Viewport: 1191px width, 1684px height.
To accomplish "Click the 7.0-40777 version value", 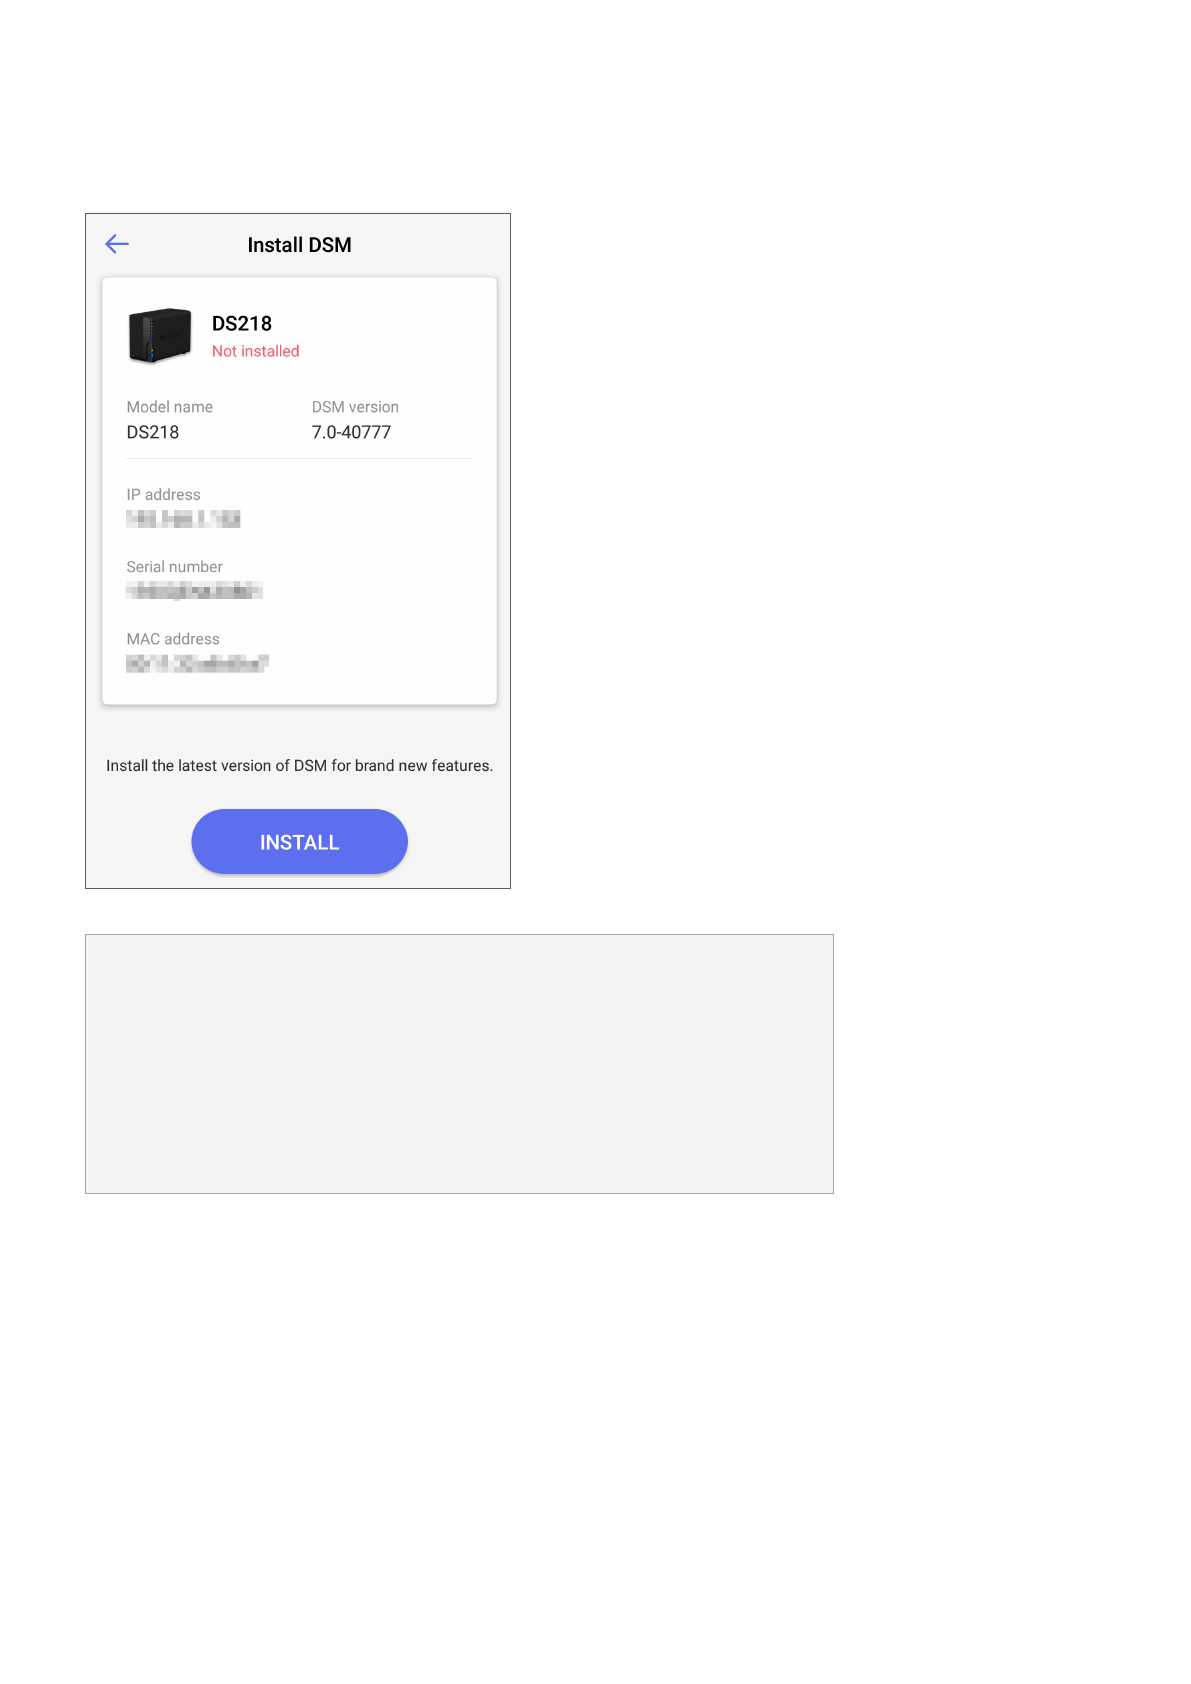I will click(x=351, y=432).
